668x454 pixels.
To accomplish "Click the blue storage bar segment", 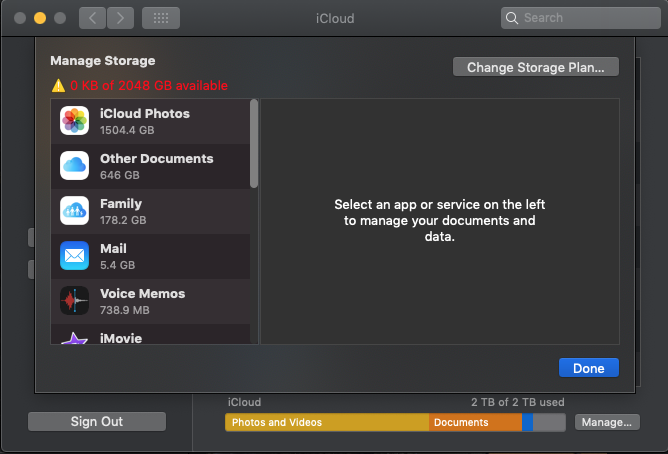I will [x=527, y=422].
